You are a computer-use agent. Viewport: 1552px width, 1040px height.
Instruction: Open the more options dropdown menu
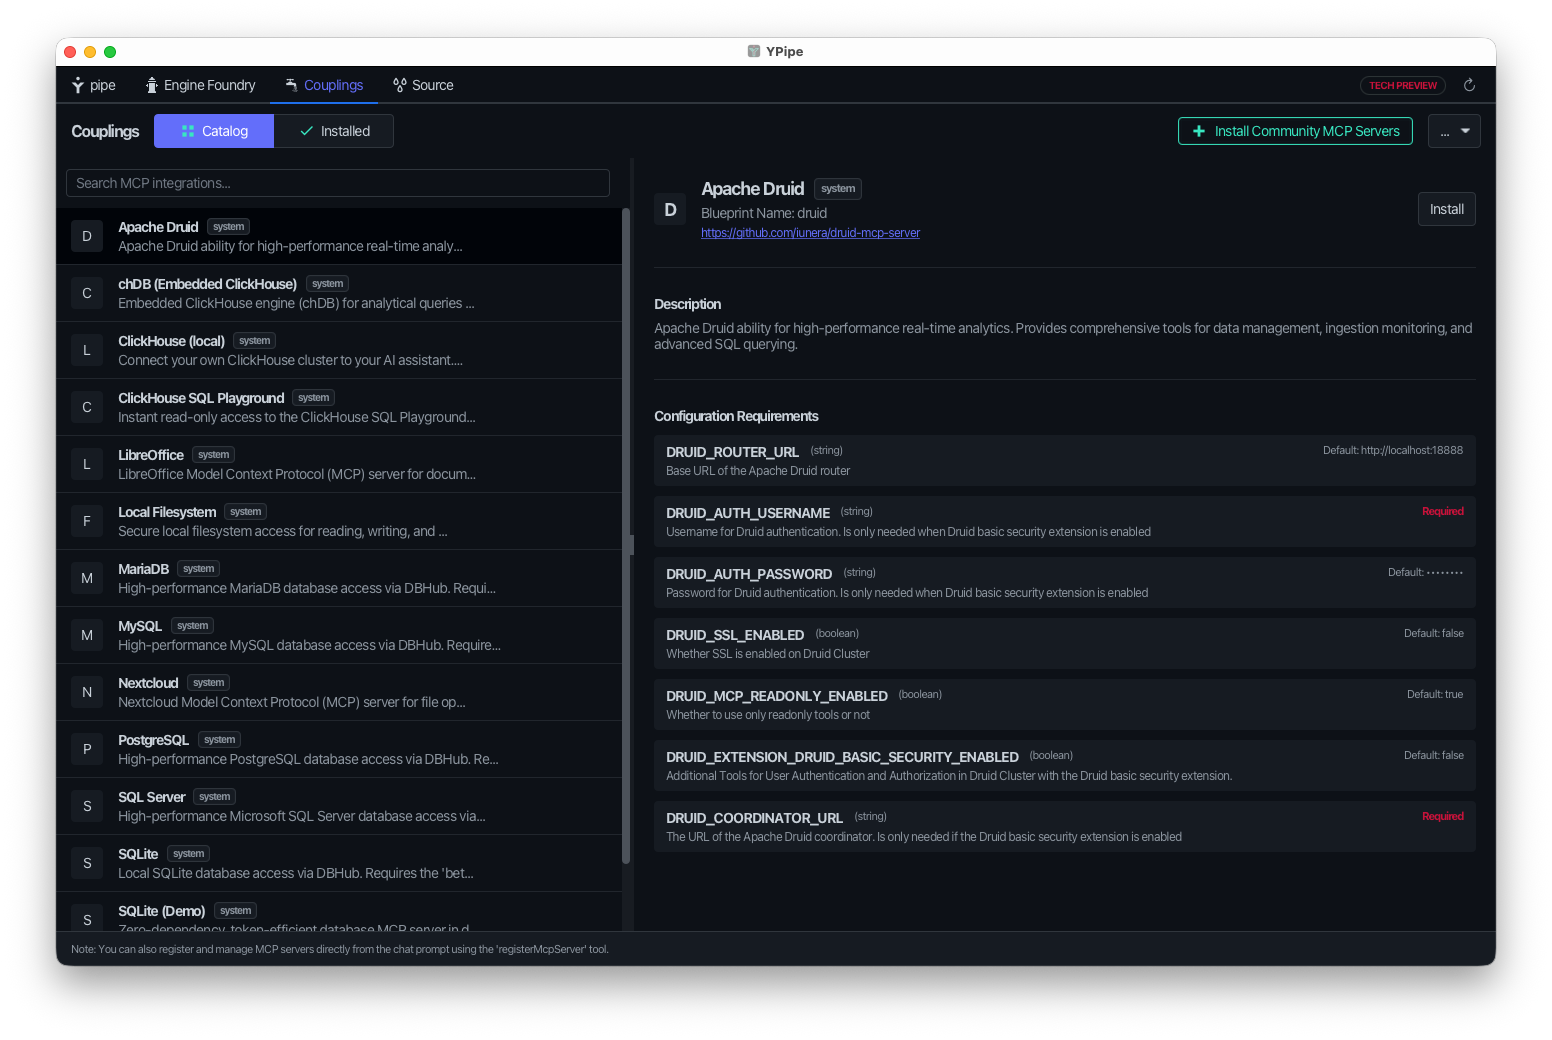click(x=1454, y=131)
